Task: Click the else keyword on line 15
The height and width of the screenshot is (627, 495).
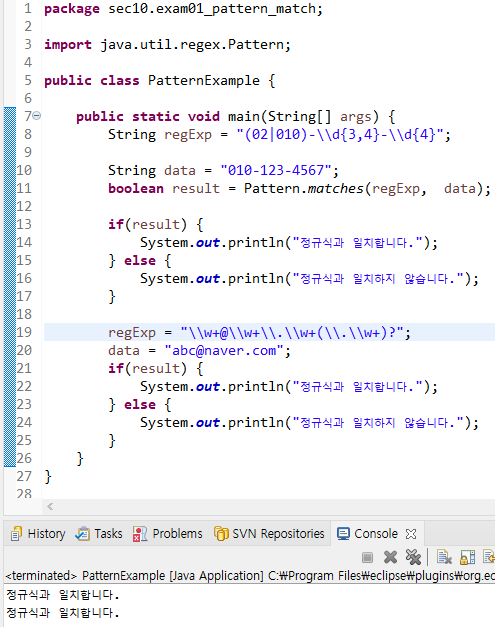Action: [140, 260]
